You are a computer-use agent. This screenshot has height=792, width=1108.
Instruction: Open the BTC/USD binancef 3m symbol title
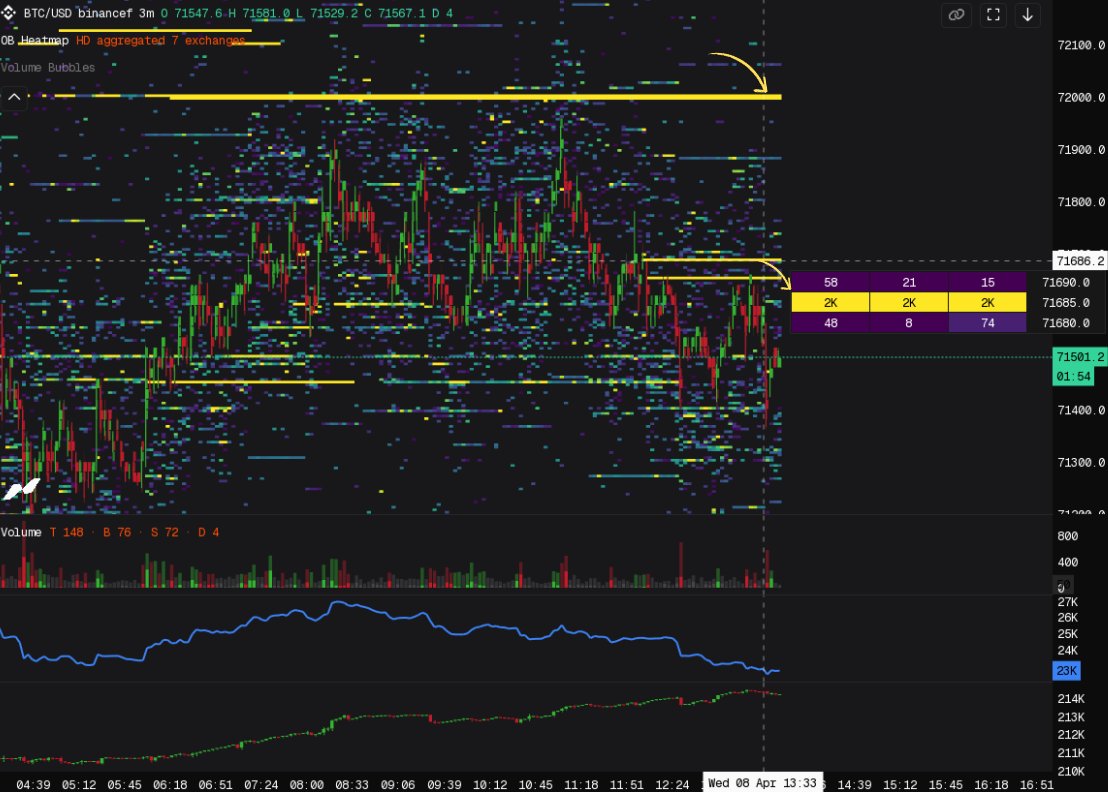(x=88, y=13)
